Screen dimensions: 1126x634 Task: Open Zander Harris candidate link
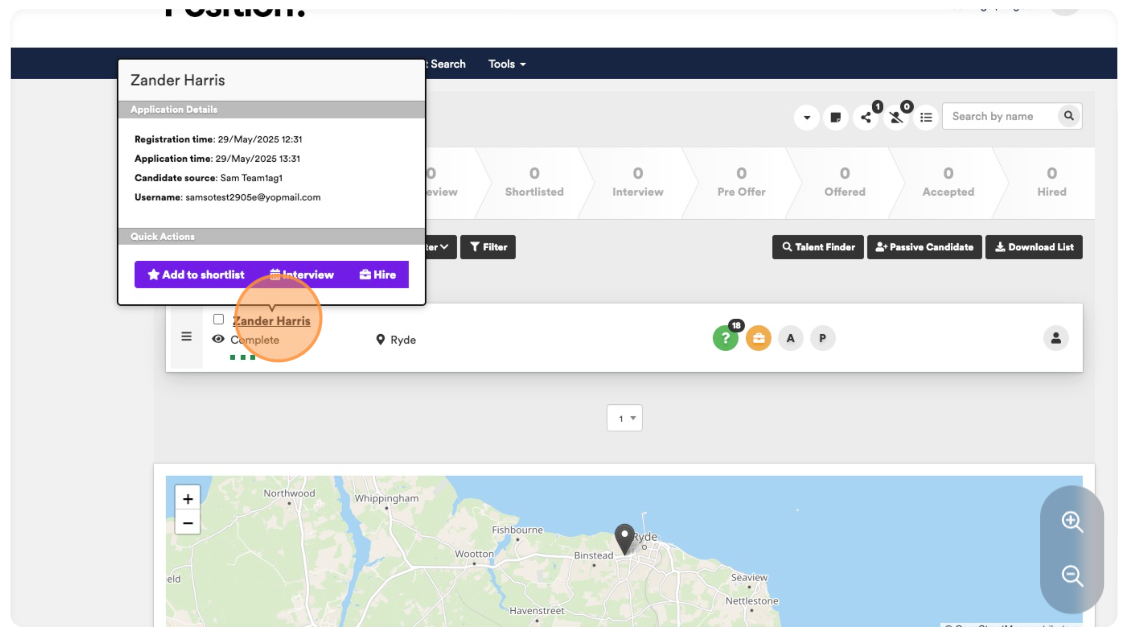[271, 321]
